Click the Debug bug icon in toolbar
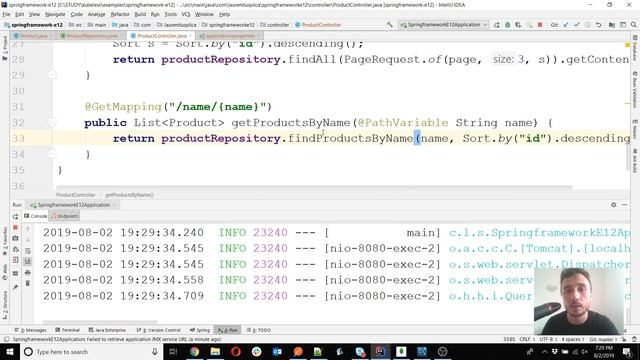The width and height of the screenshot is (640, 360). coord(508,25)
